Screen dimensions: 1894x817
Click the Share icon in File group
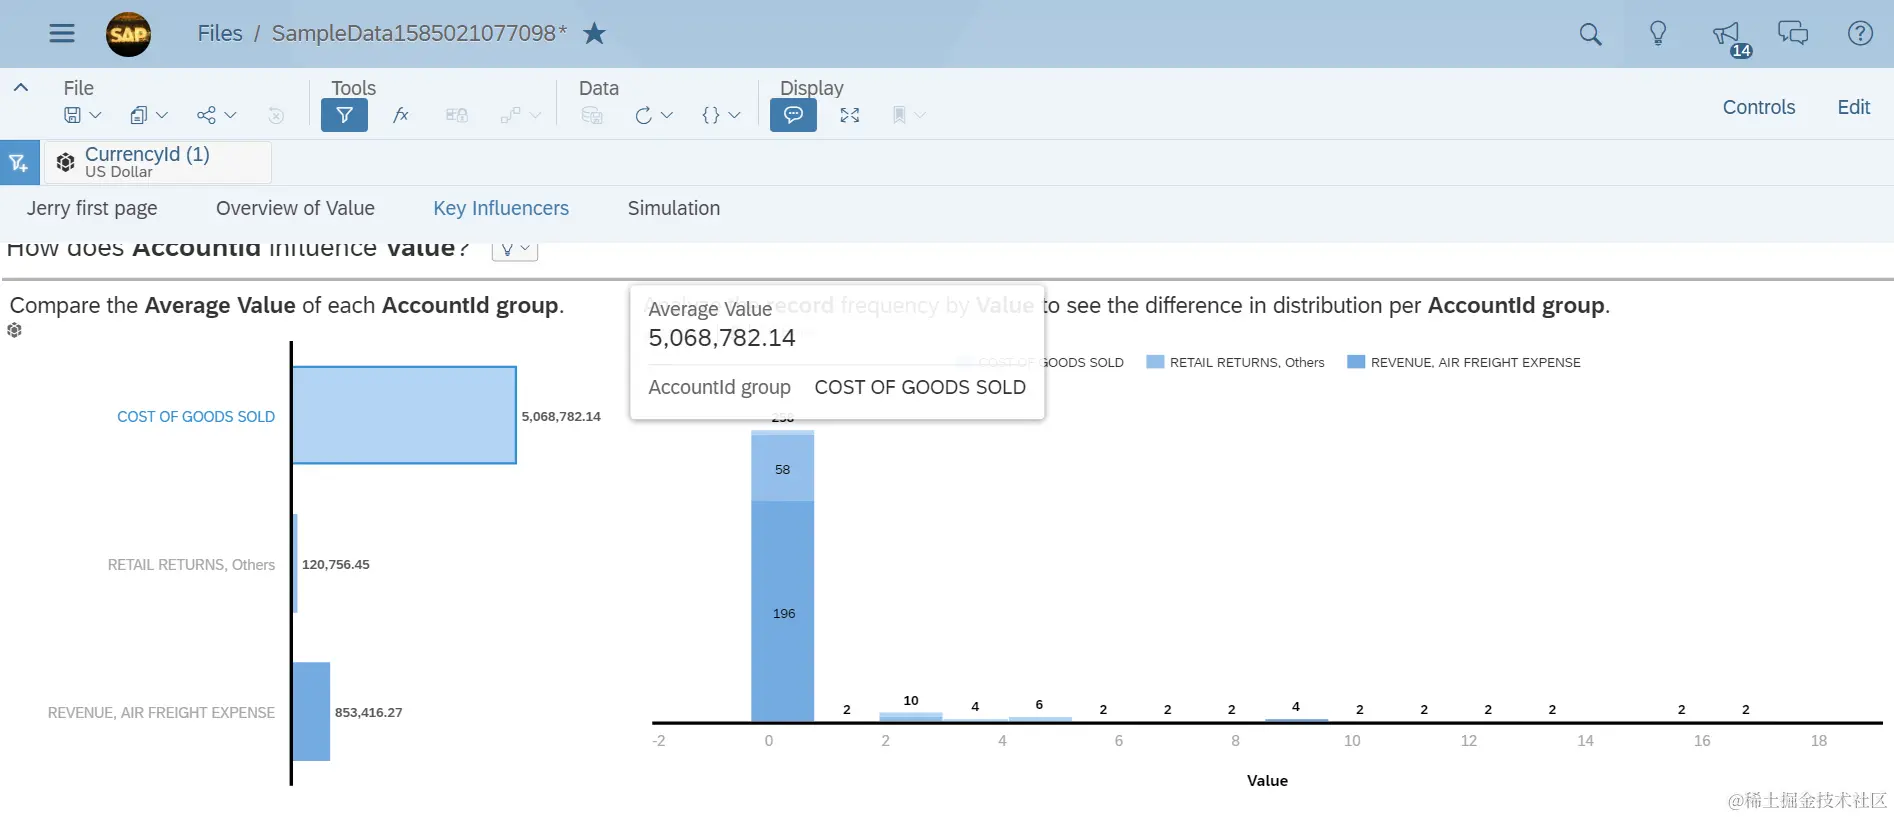click(206, 115)
